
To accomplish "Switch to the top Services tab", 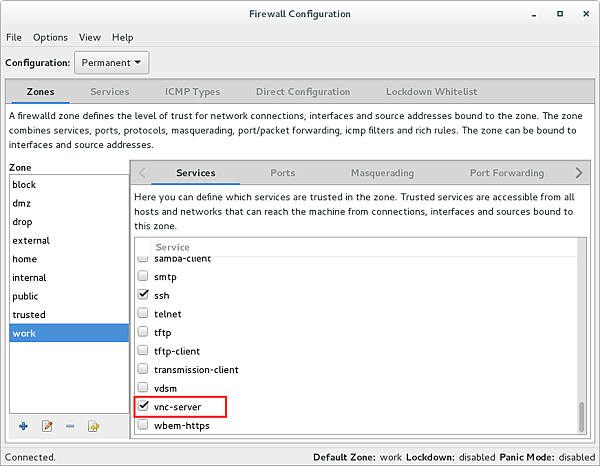I will coord(110,92).
